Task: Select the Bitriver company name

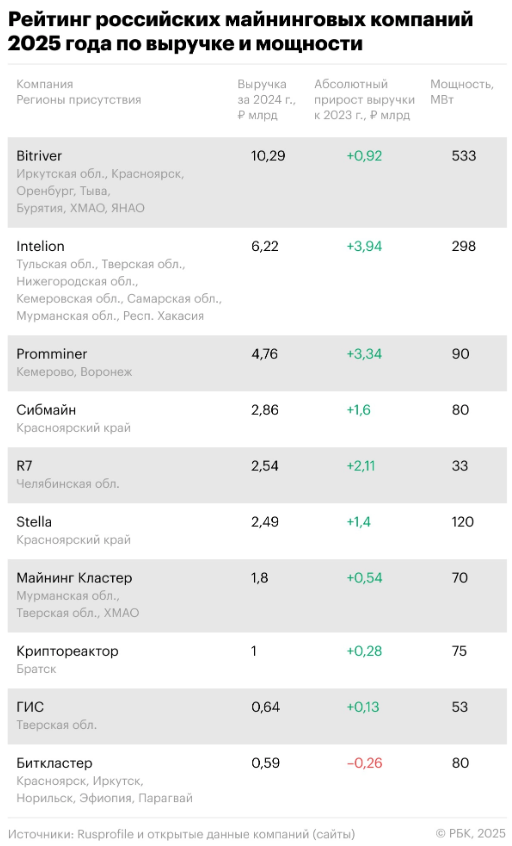Action: [x=39, y=156]
